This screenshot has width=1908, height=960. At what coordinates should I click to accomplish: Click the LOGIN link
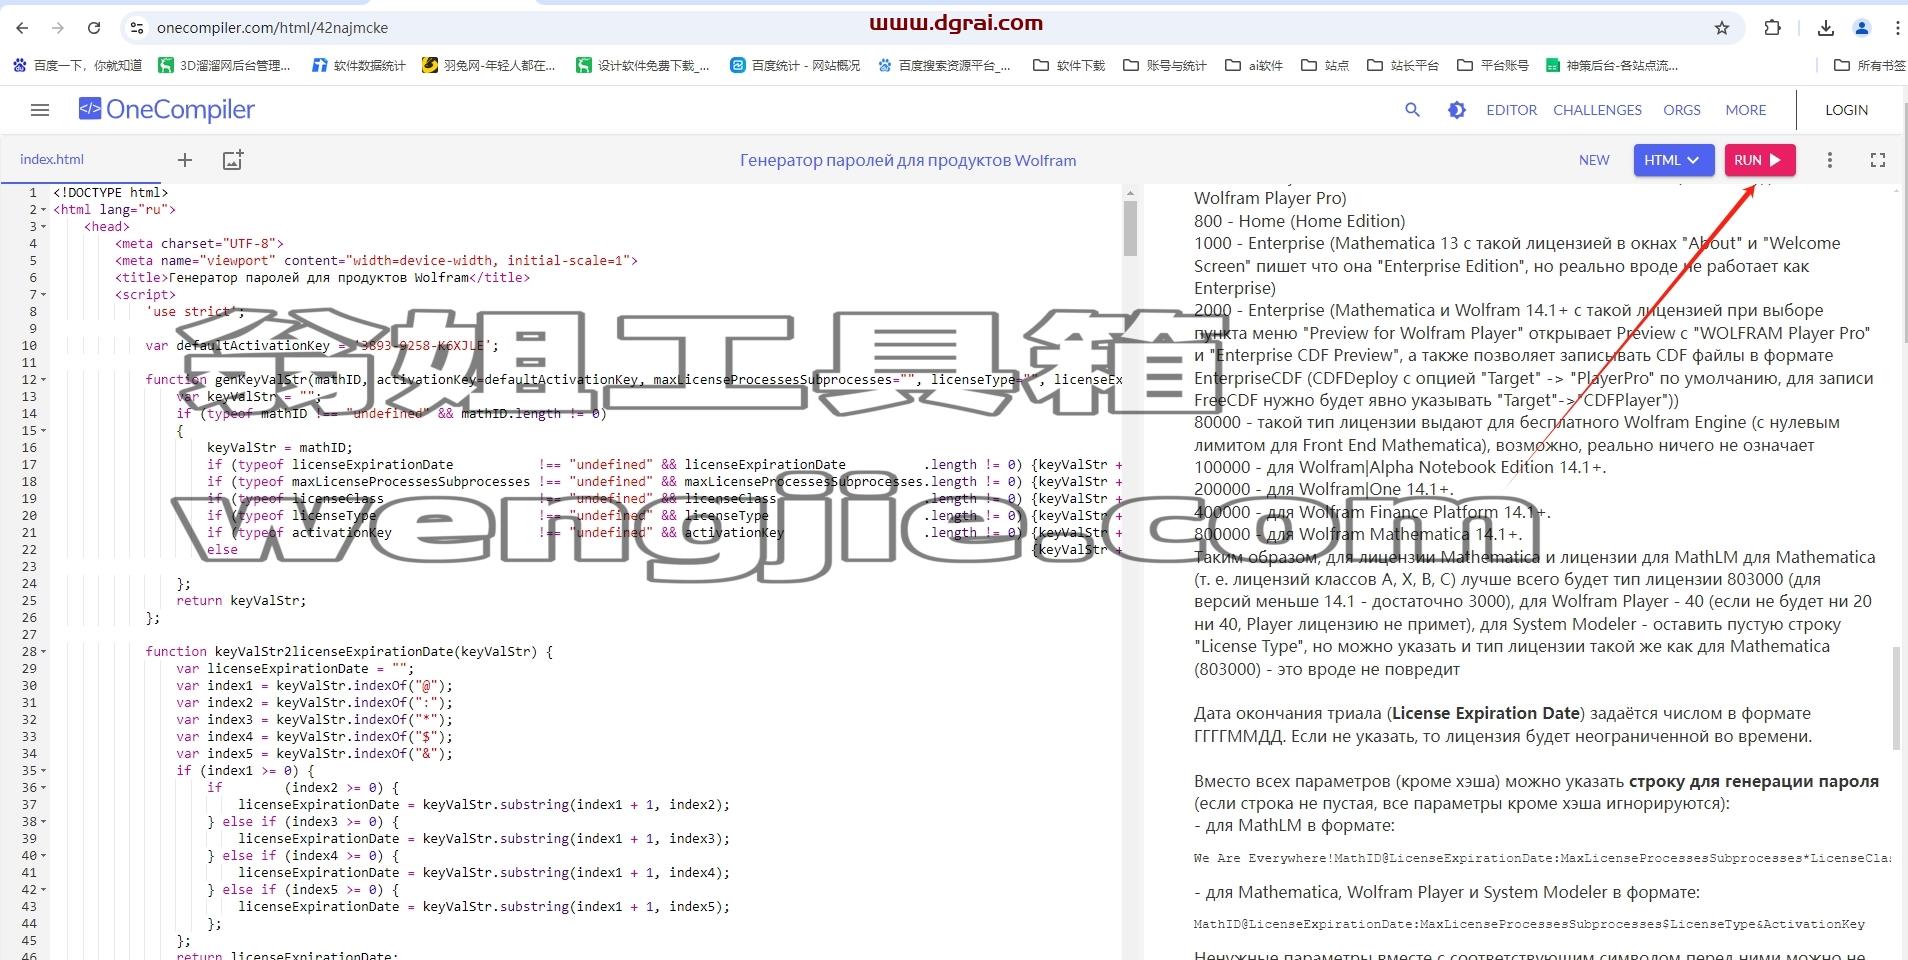1846,110
